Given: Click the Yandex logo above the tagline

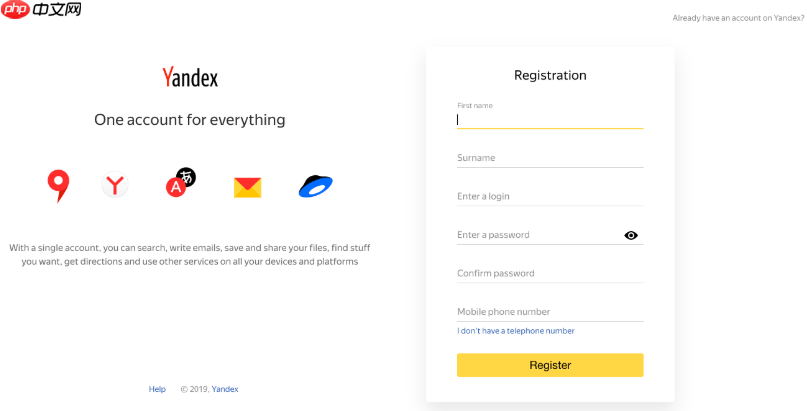Looking at the screenshot, I should click(x=190, y=78).
